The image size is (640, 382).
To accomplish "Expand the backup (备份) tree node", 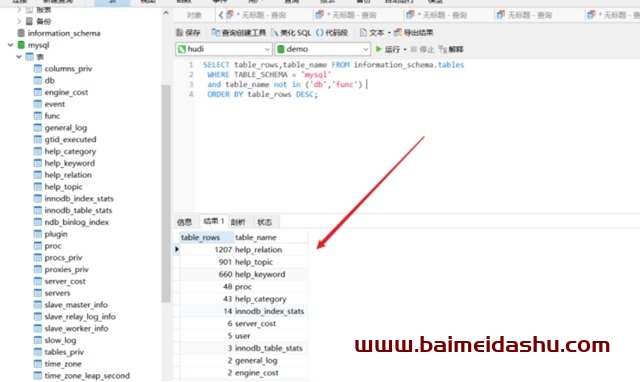I will click(x=19, y=21).
